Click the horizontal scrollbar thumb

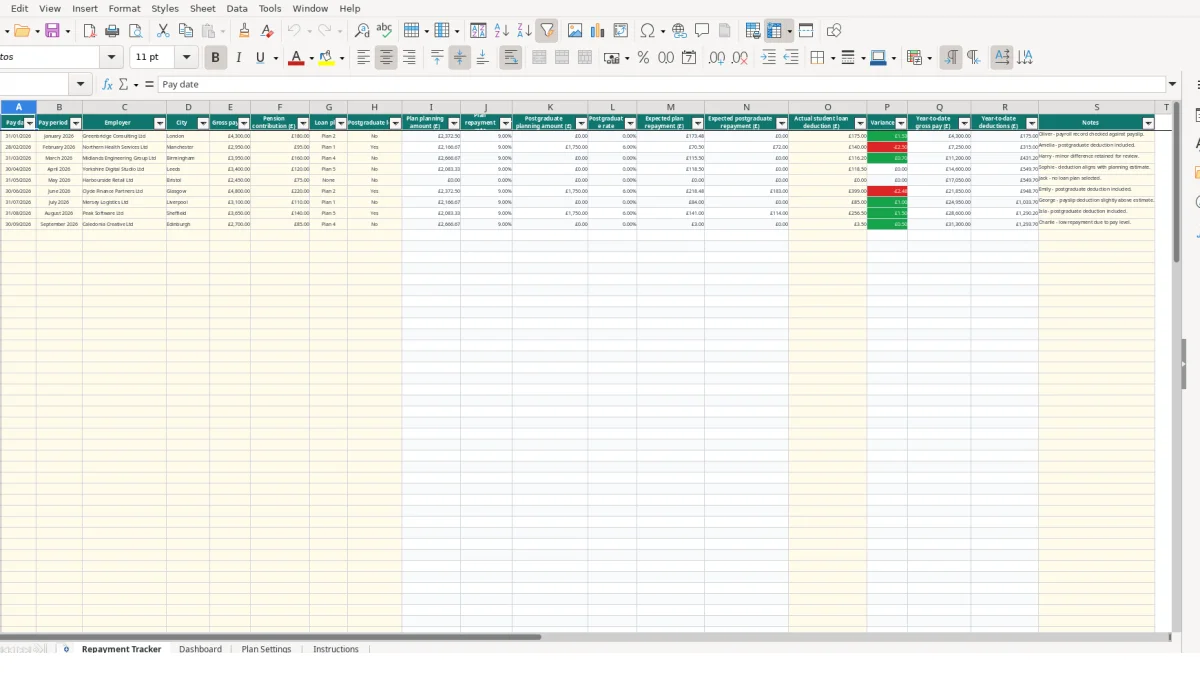pos(270,637)
